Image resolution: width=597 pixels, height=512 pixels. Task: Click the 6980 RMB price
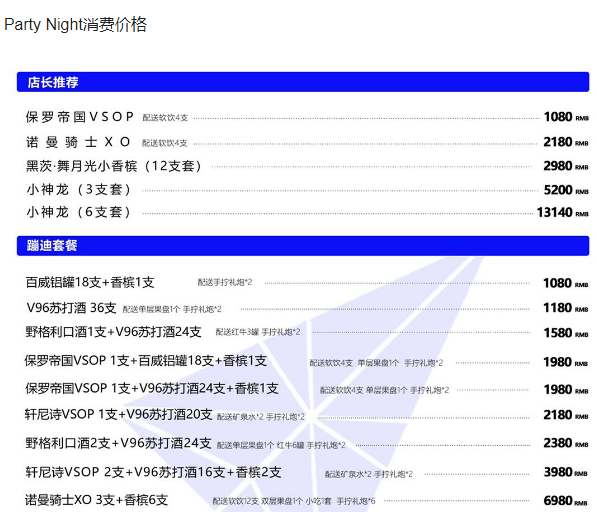click(566, 501)
